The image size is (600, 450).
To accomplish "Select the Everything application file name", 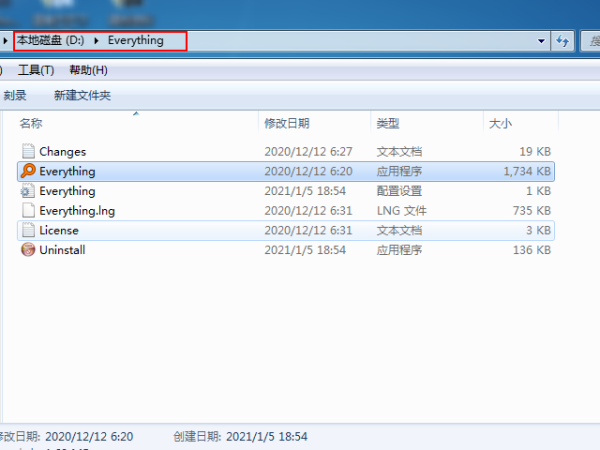I will [67, 171].
